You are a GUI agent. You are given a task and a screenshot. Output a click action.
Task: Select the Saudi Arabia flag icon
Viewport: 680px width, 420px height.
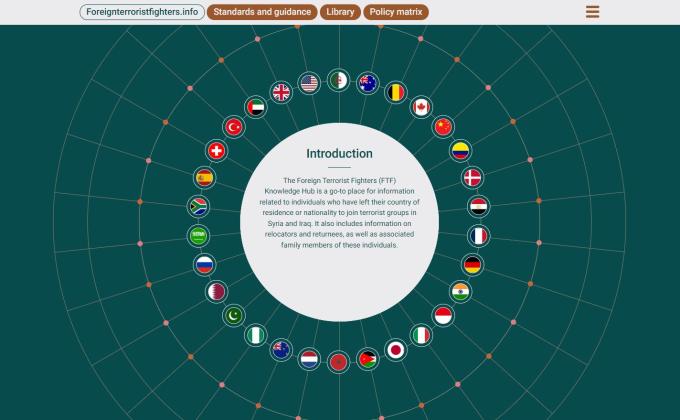pos(198,236)
